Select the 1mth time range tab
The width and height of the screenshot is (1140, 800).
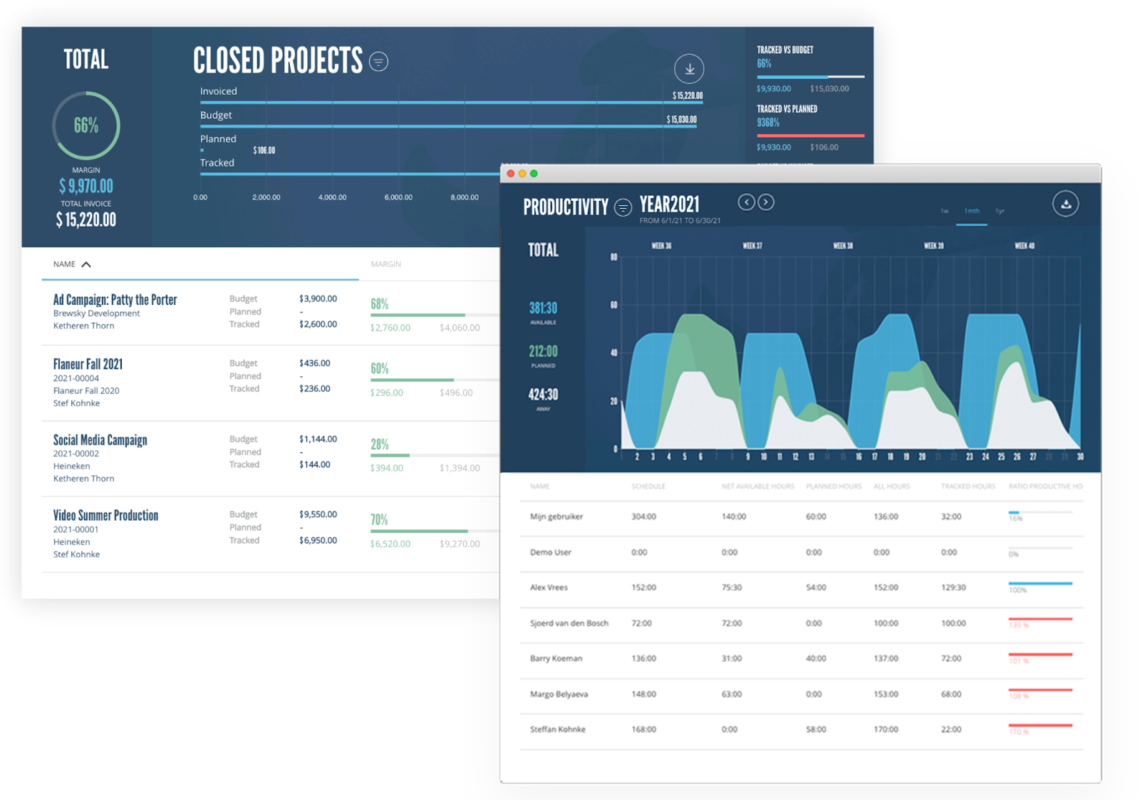pos(971,211)
